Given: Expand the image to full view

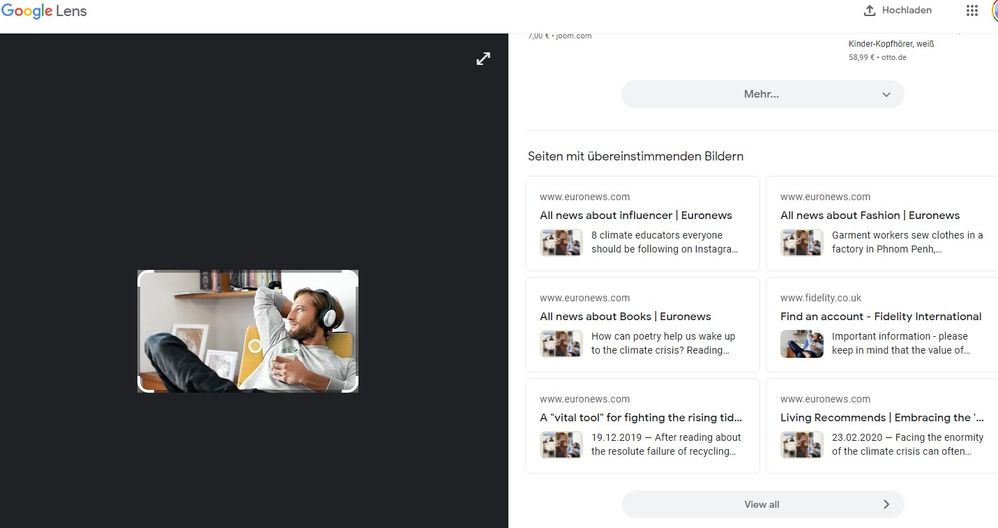Looking at the screenshot, I should tap(484, 59).
